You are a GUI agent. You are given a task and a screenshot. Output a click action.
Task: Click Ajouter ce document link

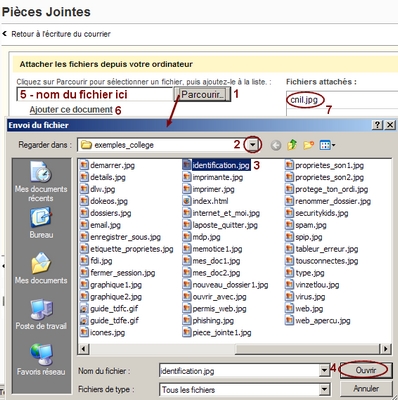click(x=71, y=110)
